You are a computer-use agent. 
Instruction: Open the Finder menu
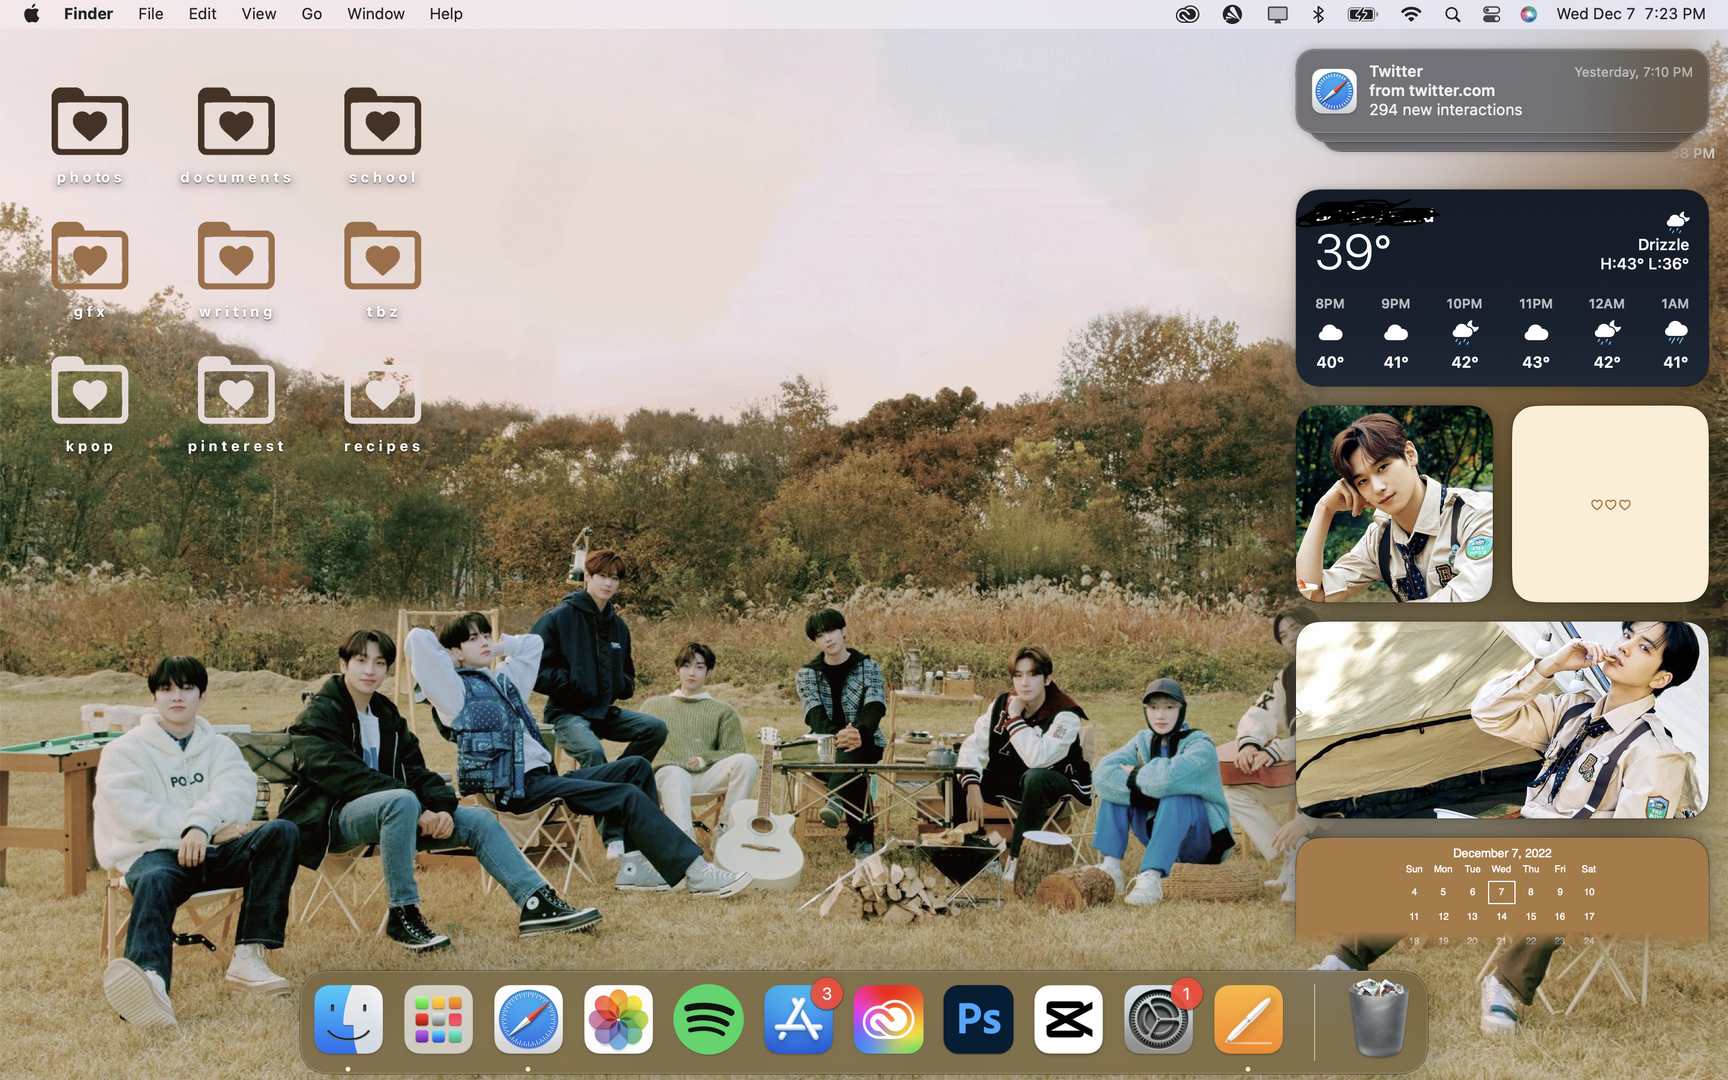88,14
